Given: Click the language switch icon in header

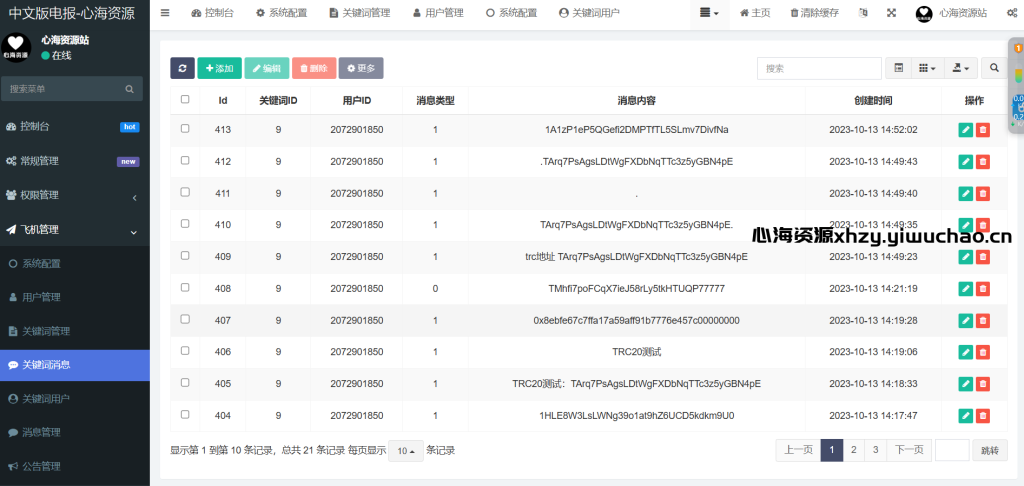Looking at the screenshot, I should (863, 12).
